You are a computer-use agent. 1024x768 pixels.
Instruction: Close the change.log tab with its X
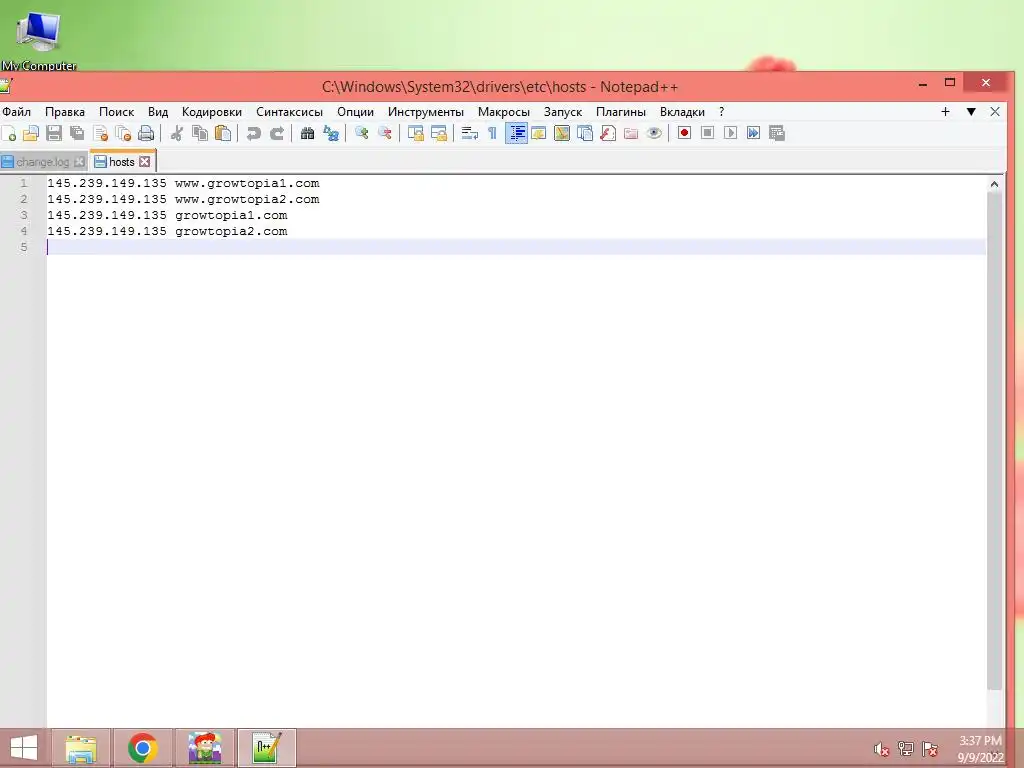(x=79, y=162)
